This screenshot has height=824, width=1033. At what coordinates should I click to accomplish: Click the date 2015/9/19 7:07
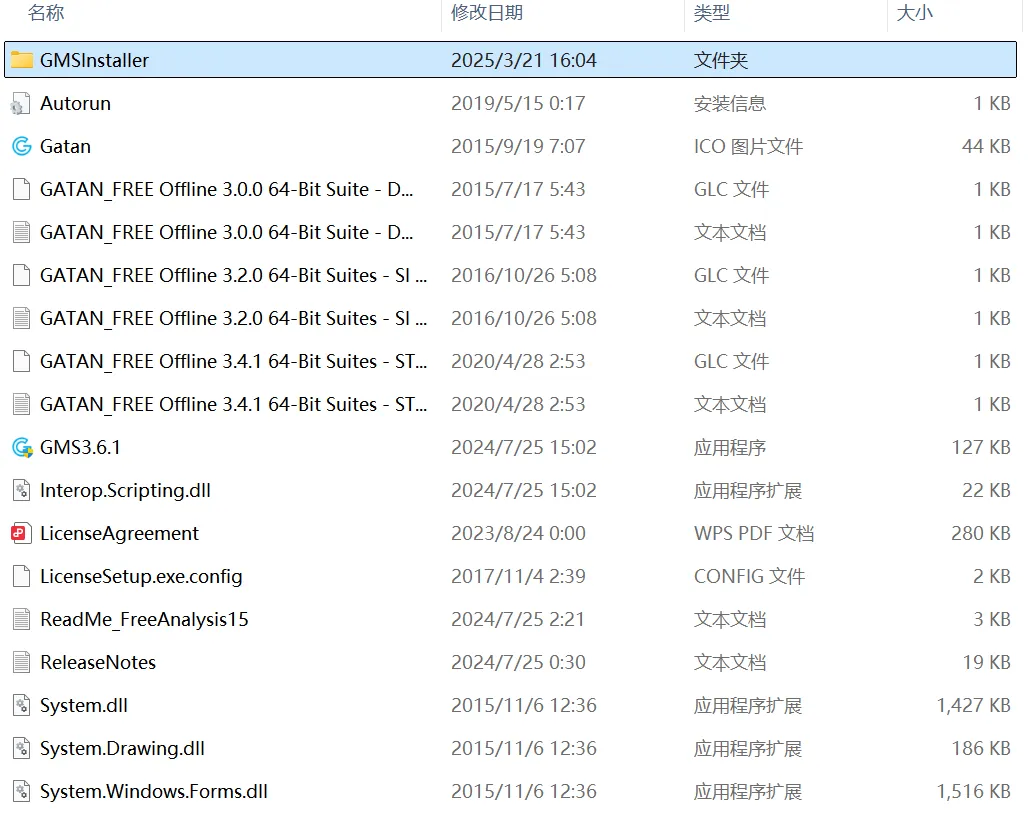[518, 146]
